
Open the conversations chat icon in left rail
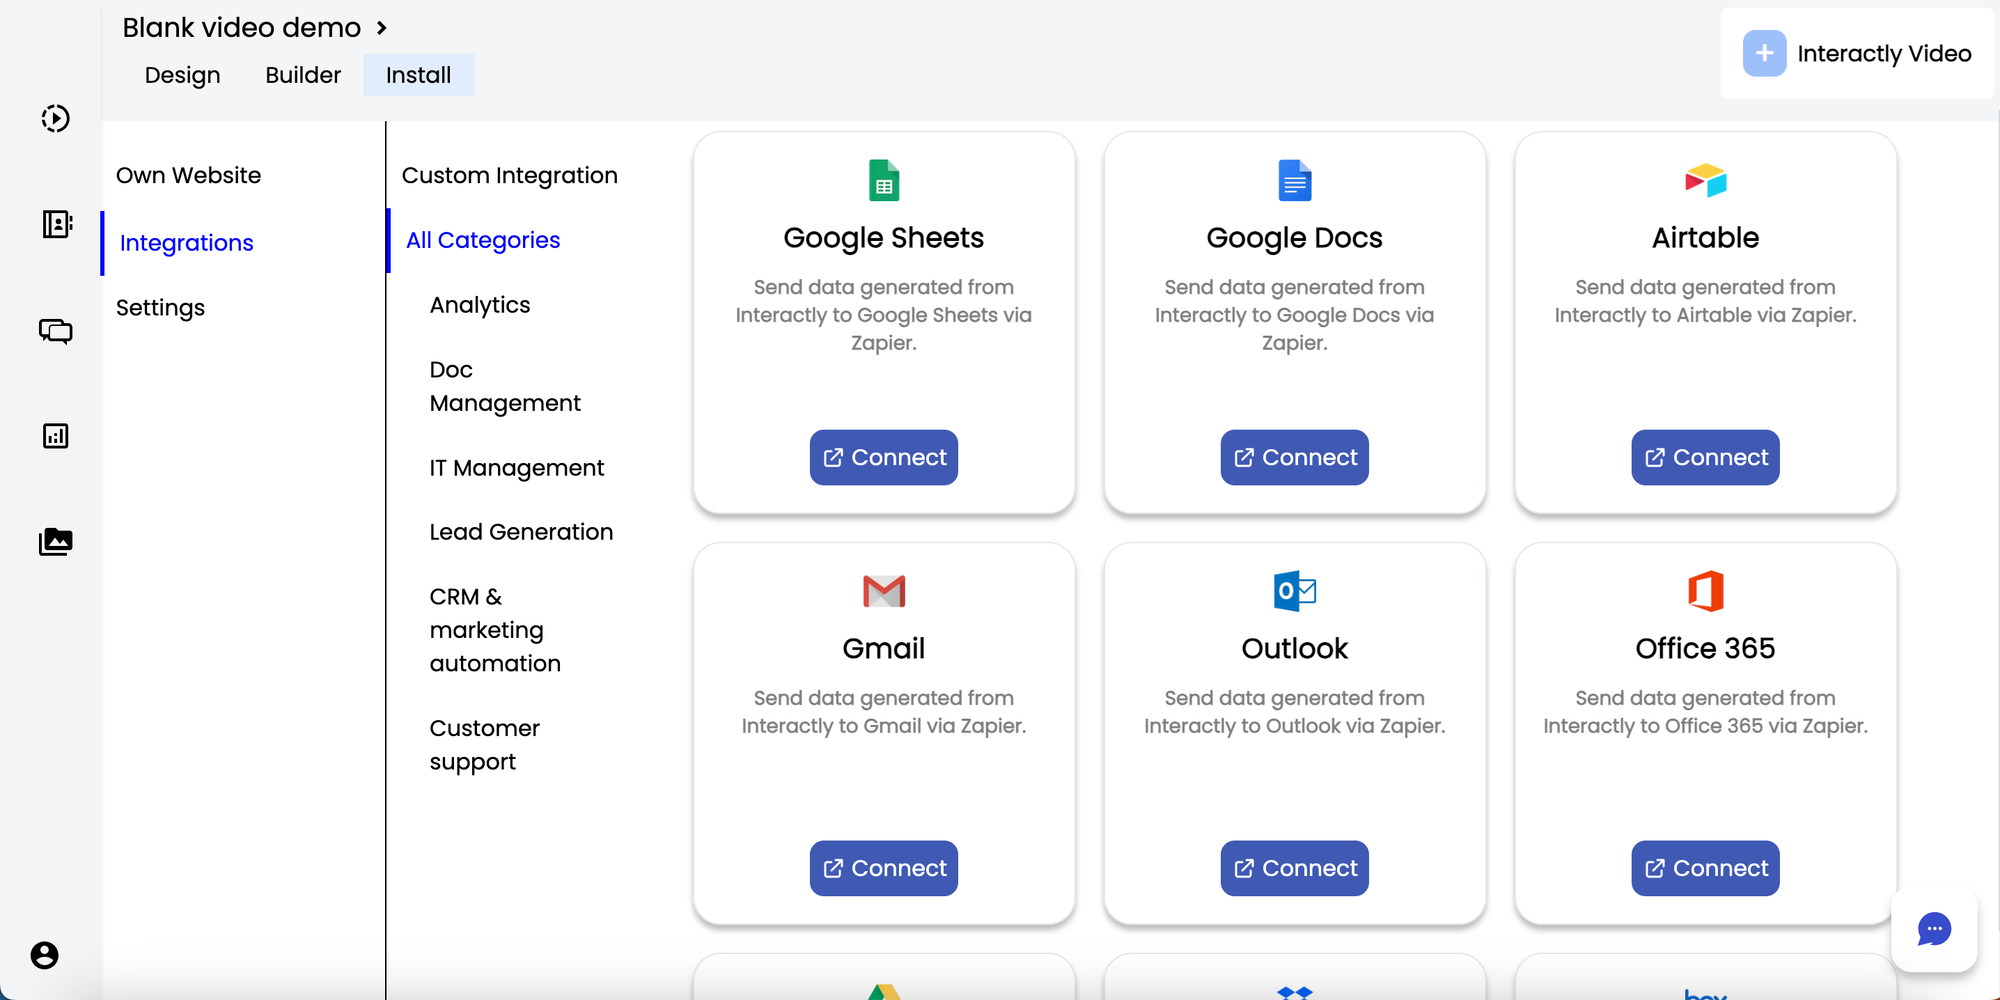tap(56, 331)
